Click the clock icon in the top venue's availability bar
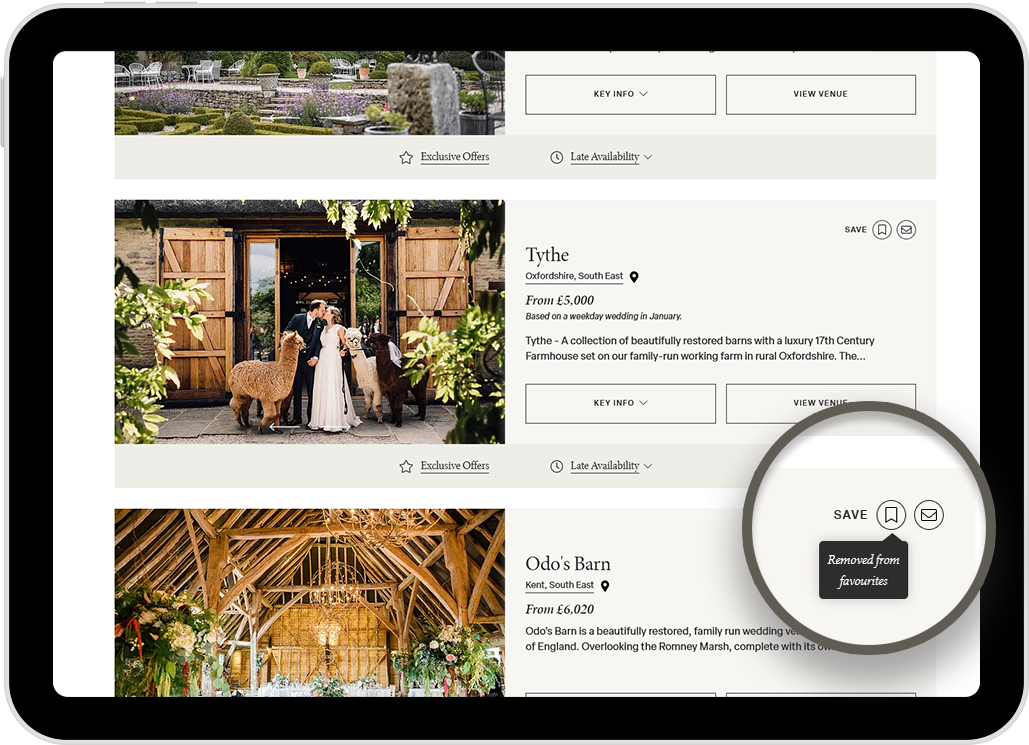The image size is (1029, 745). 556,158
